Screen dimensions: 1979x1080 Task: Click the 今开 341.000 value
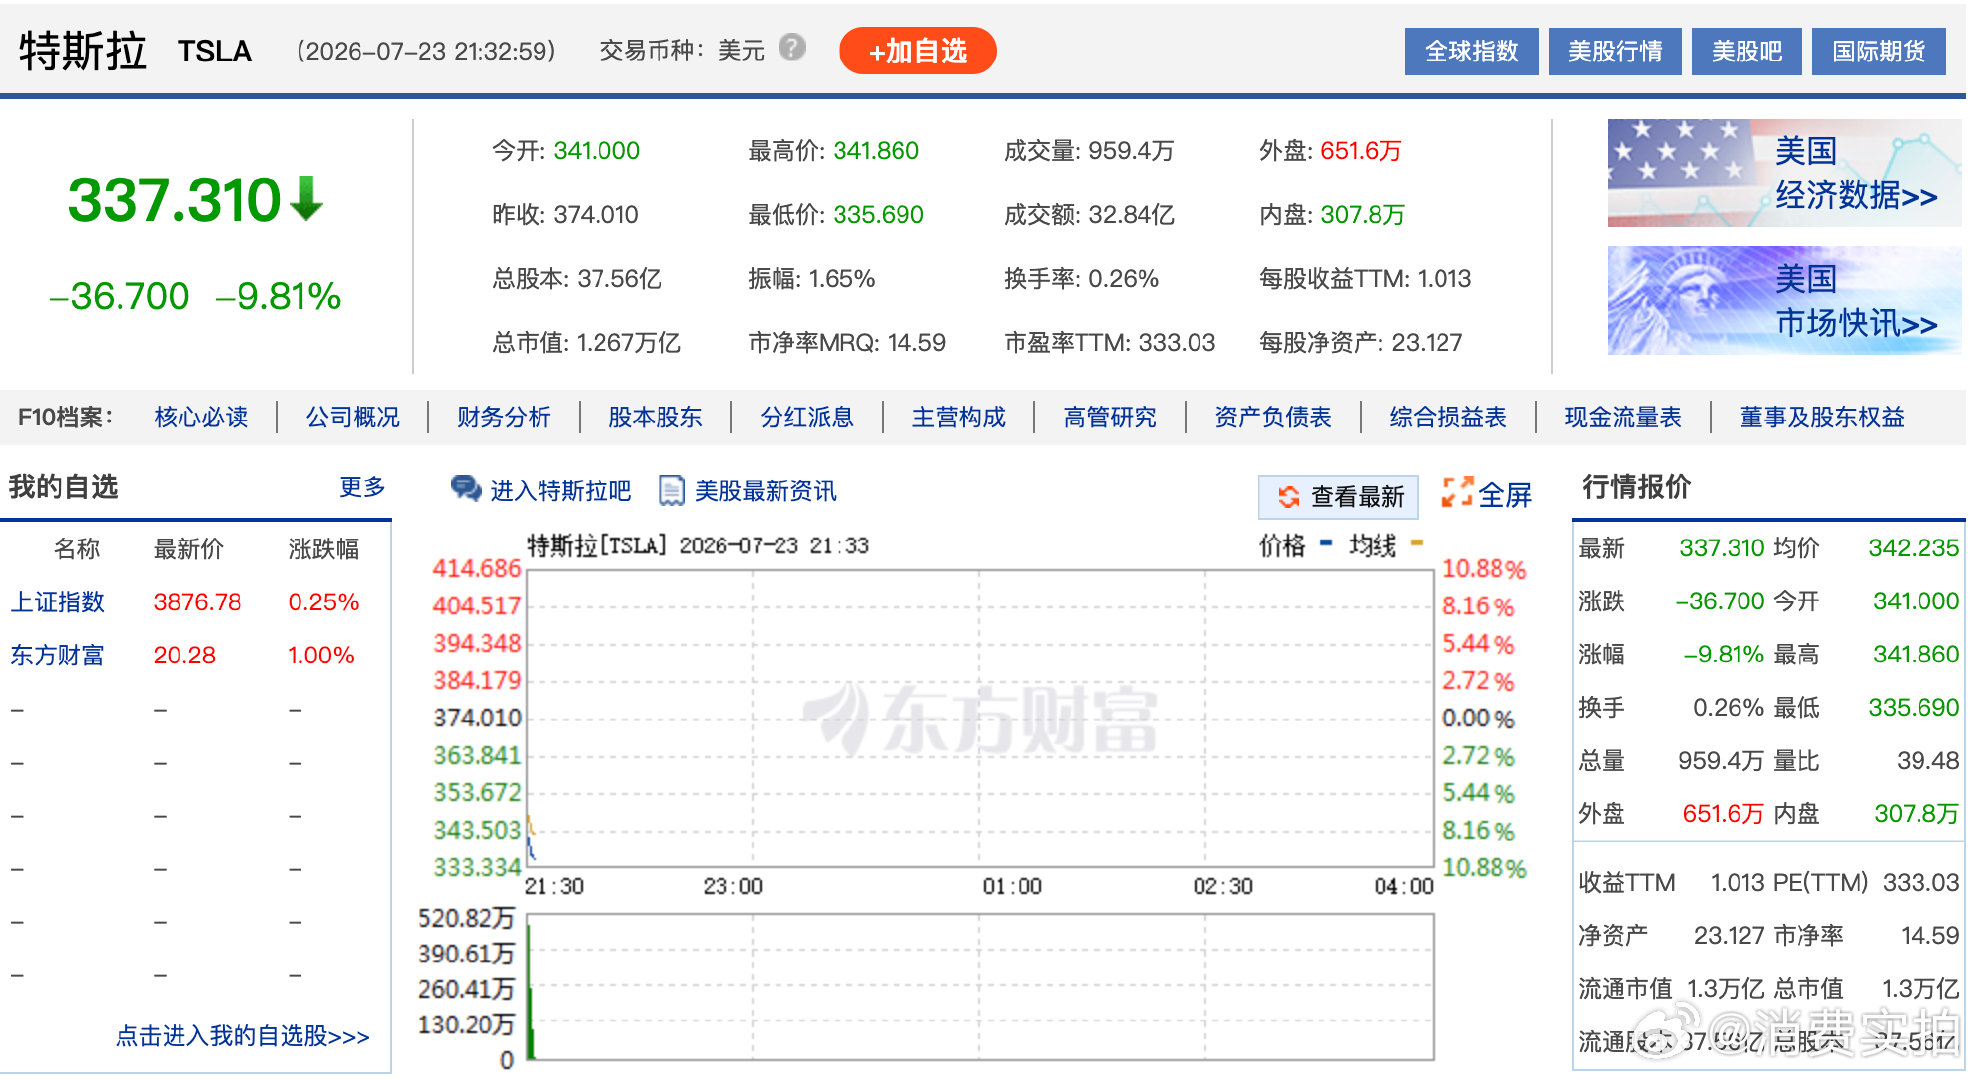[x=596, y=151]
